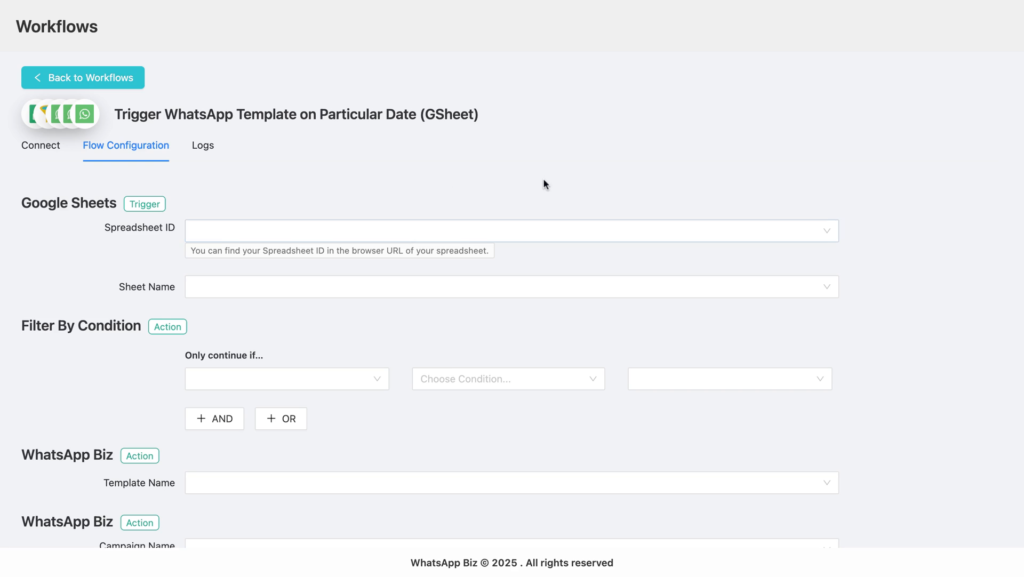Screen dimensions: 1024x577
Task: Click the Google Sheets icon in header
Action: pos(34,114)
